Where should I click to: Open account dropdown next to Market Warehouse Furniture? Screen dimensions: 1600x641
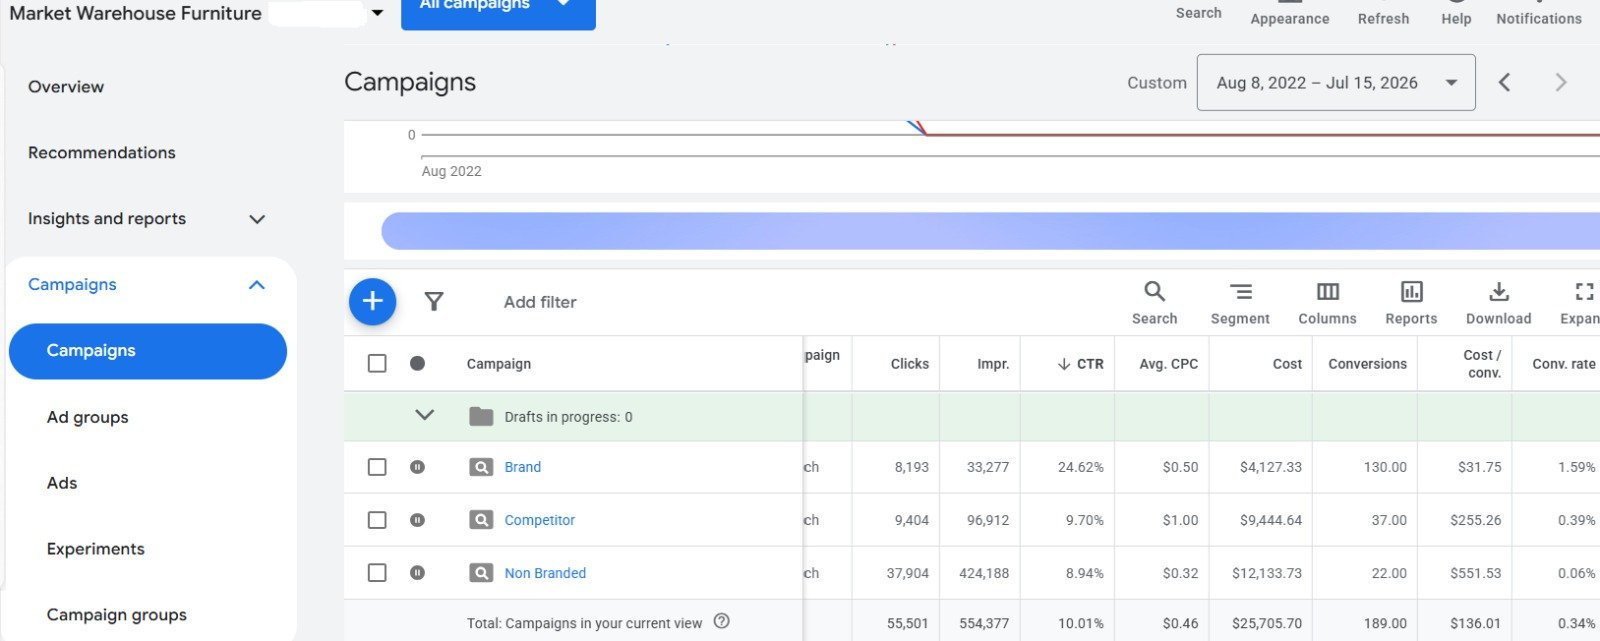[377, 13]
